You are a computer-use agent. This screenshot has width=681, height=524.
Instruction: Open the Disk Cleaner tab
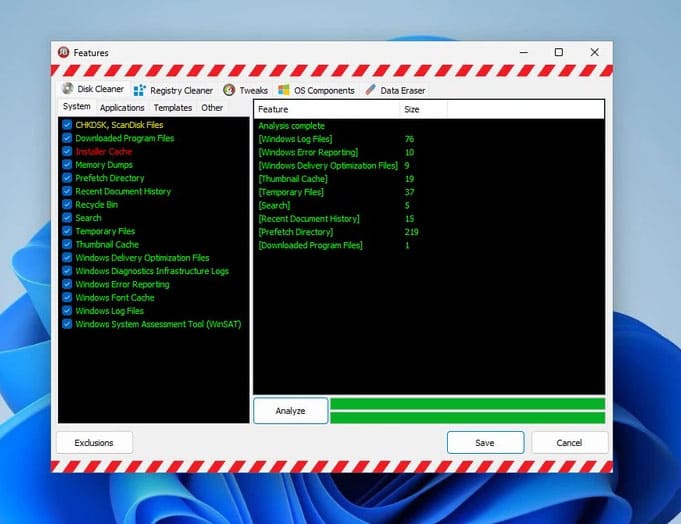click(93, 89)
